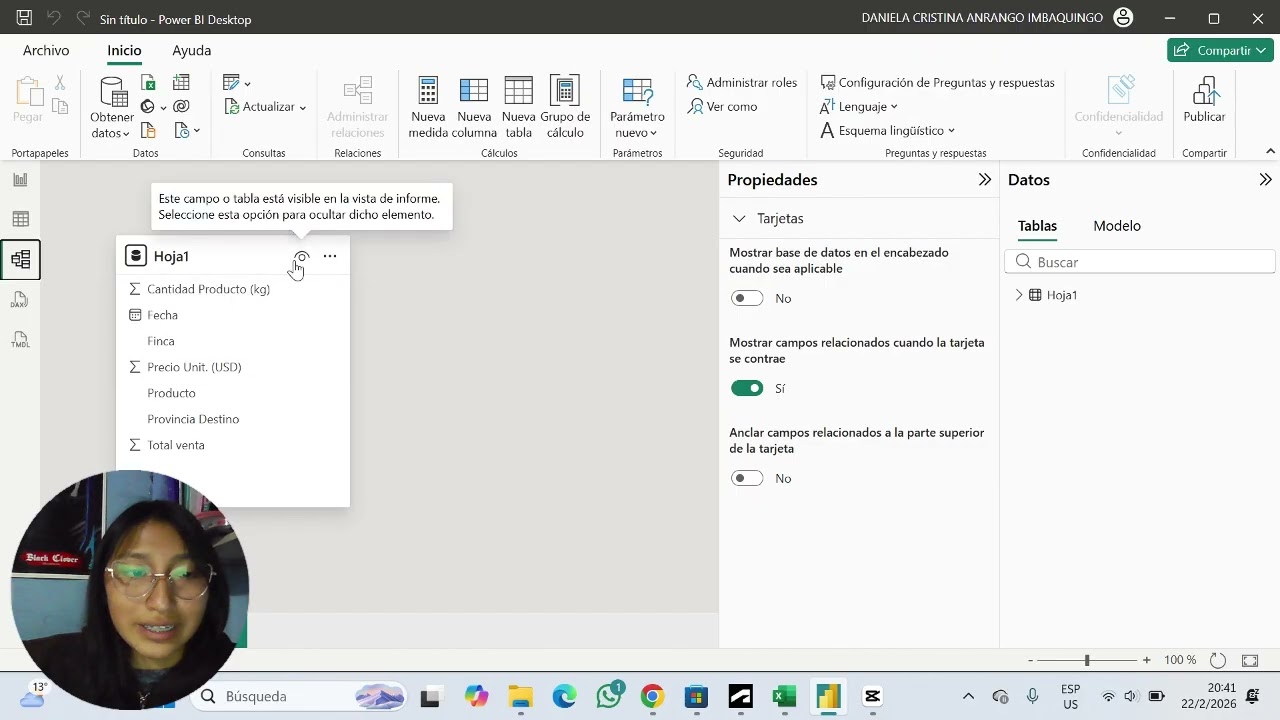Open the Obtener datos button
Viewport: 1280px width, 720px height.
(x=112, y=108)
